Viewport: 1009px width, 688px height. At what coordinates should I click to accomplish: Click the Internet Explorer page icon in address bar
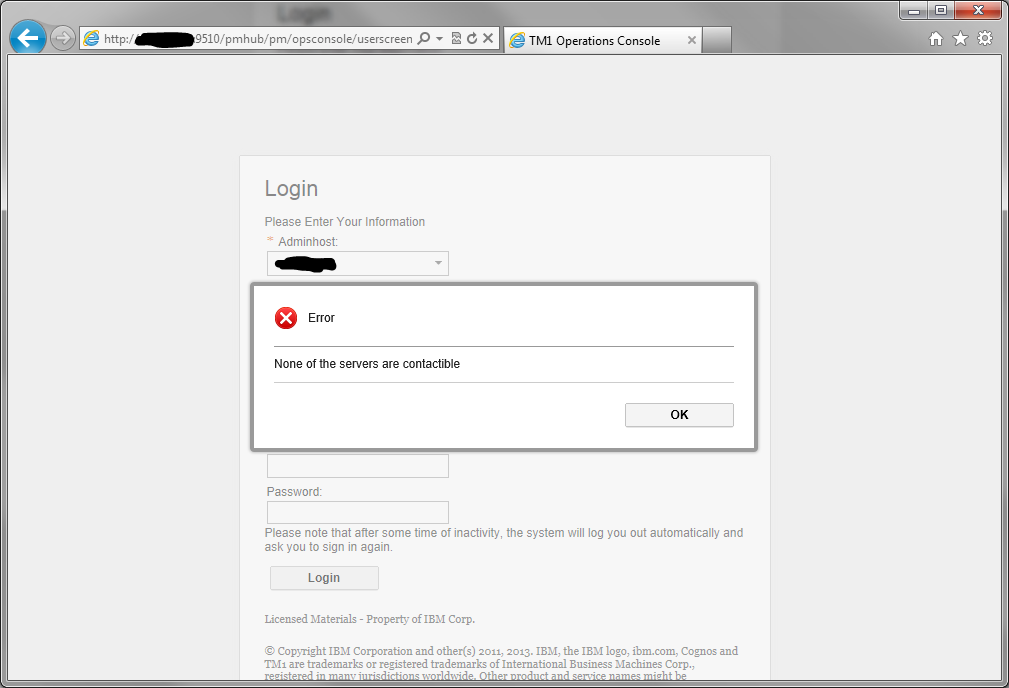[x=92, y=39]
